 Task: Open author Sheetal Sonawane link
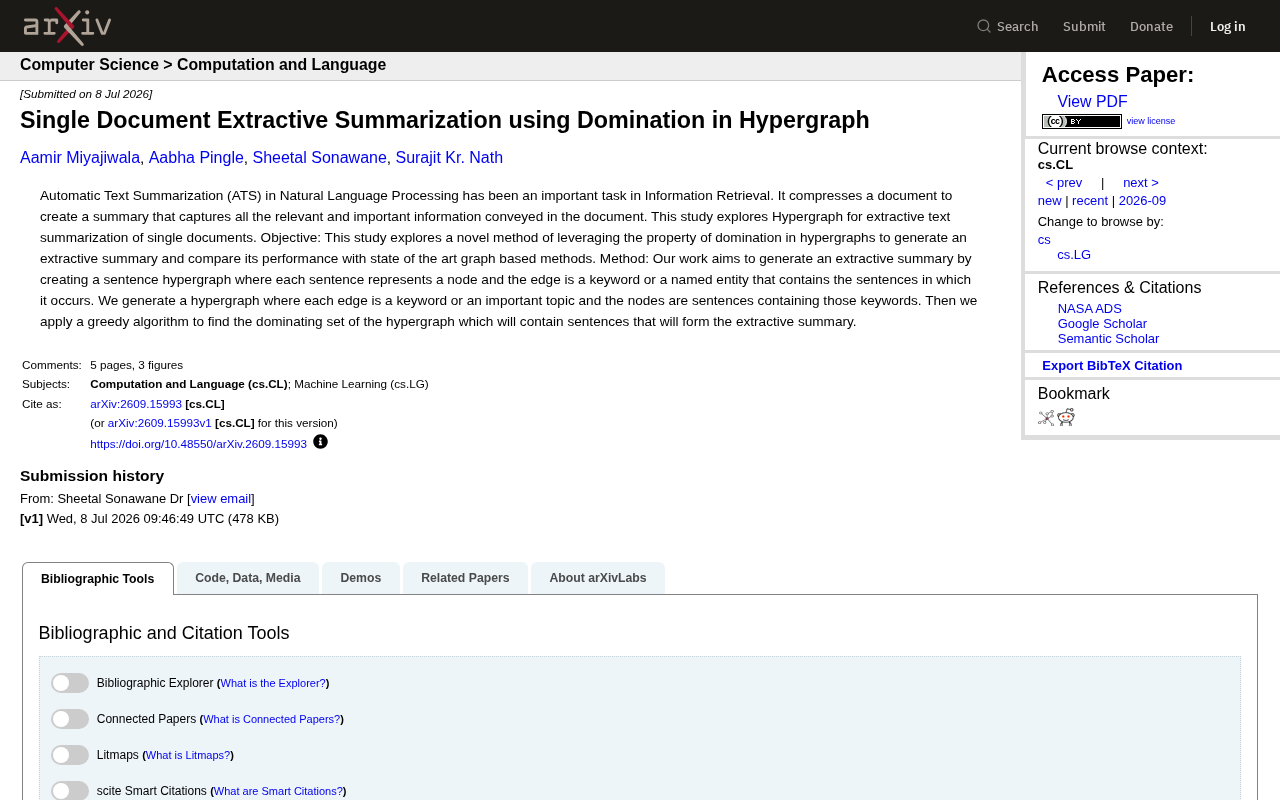(320, 158)
